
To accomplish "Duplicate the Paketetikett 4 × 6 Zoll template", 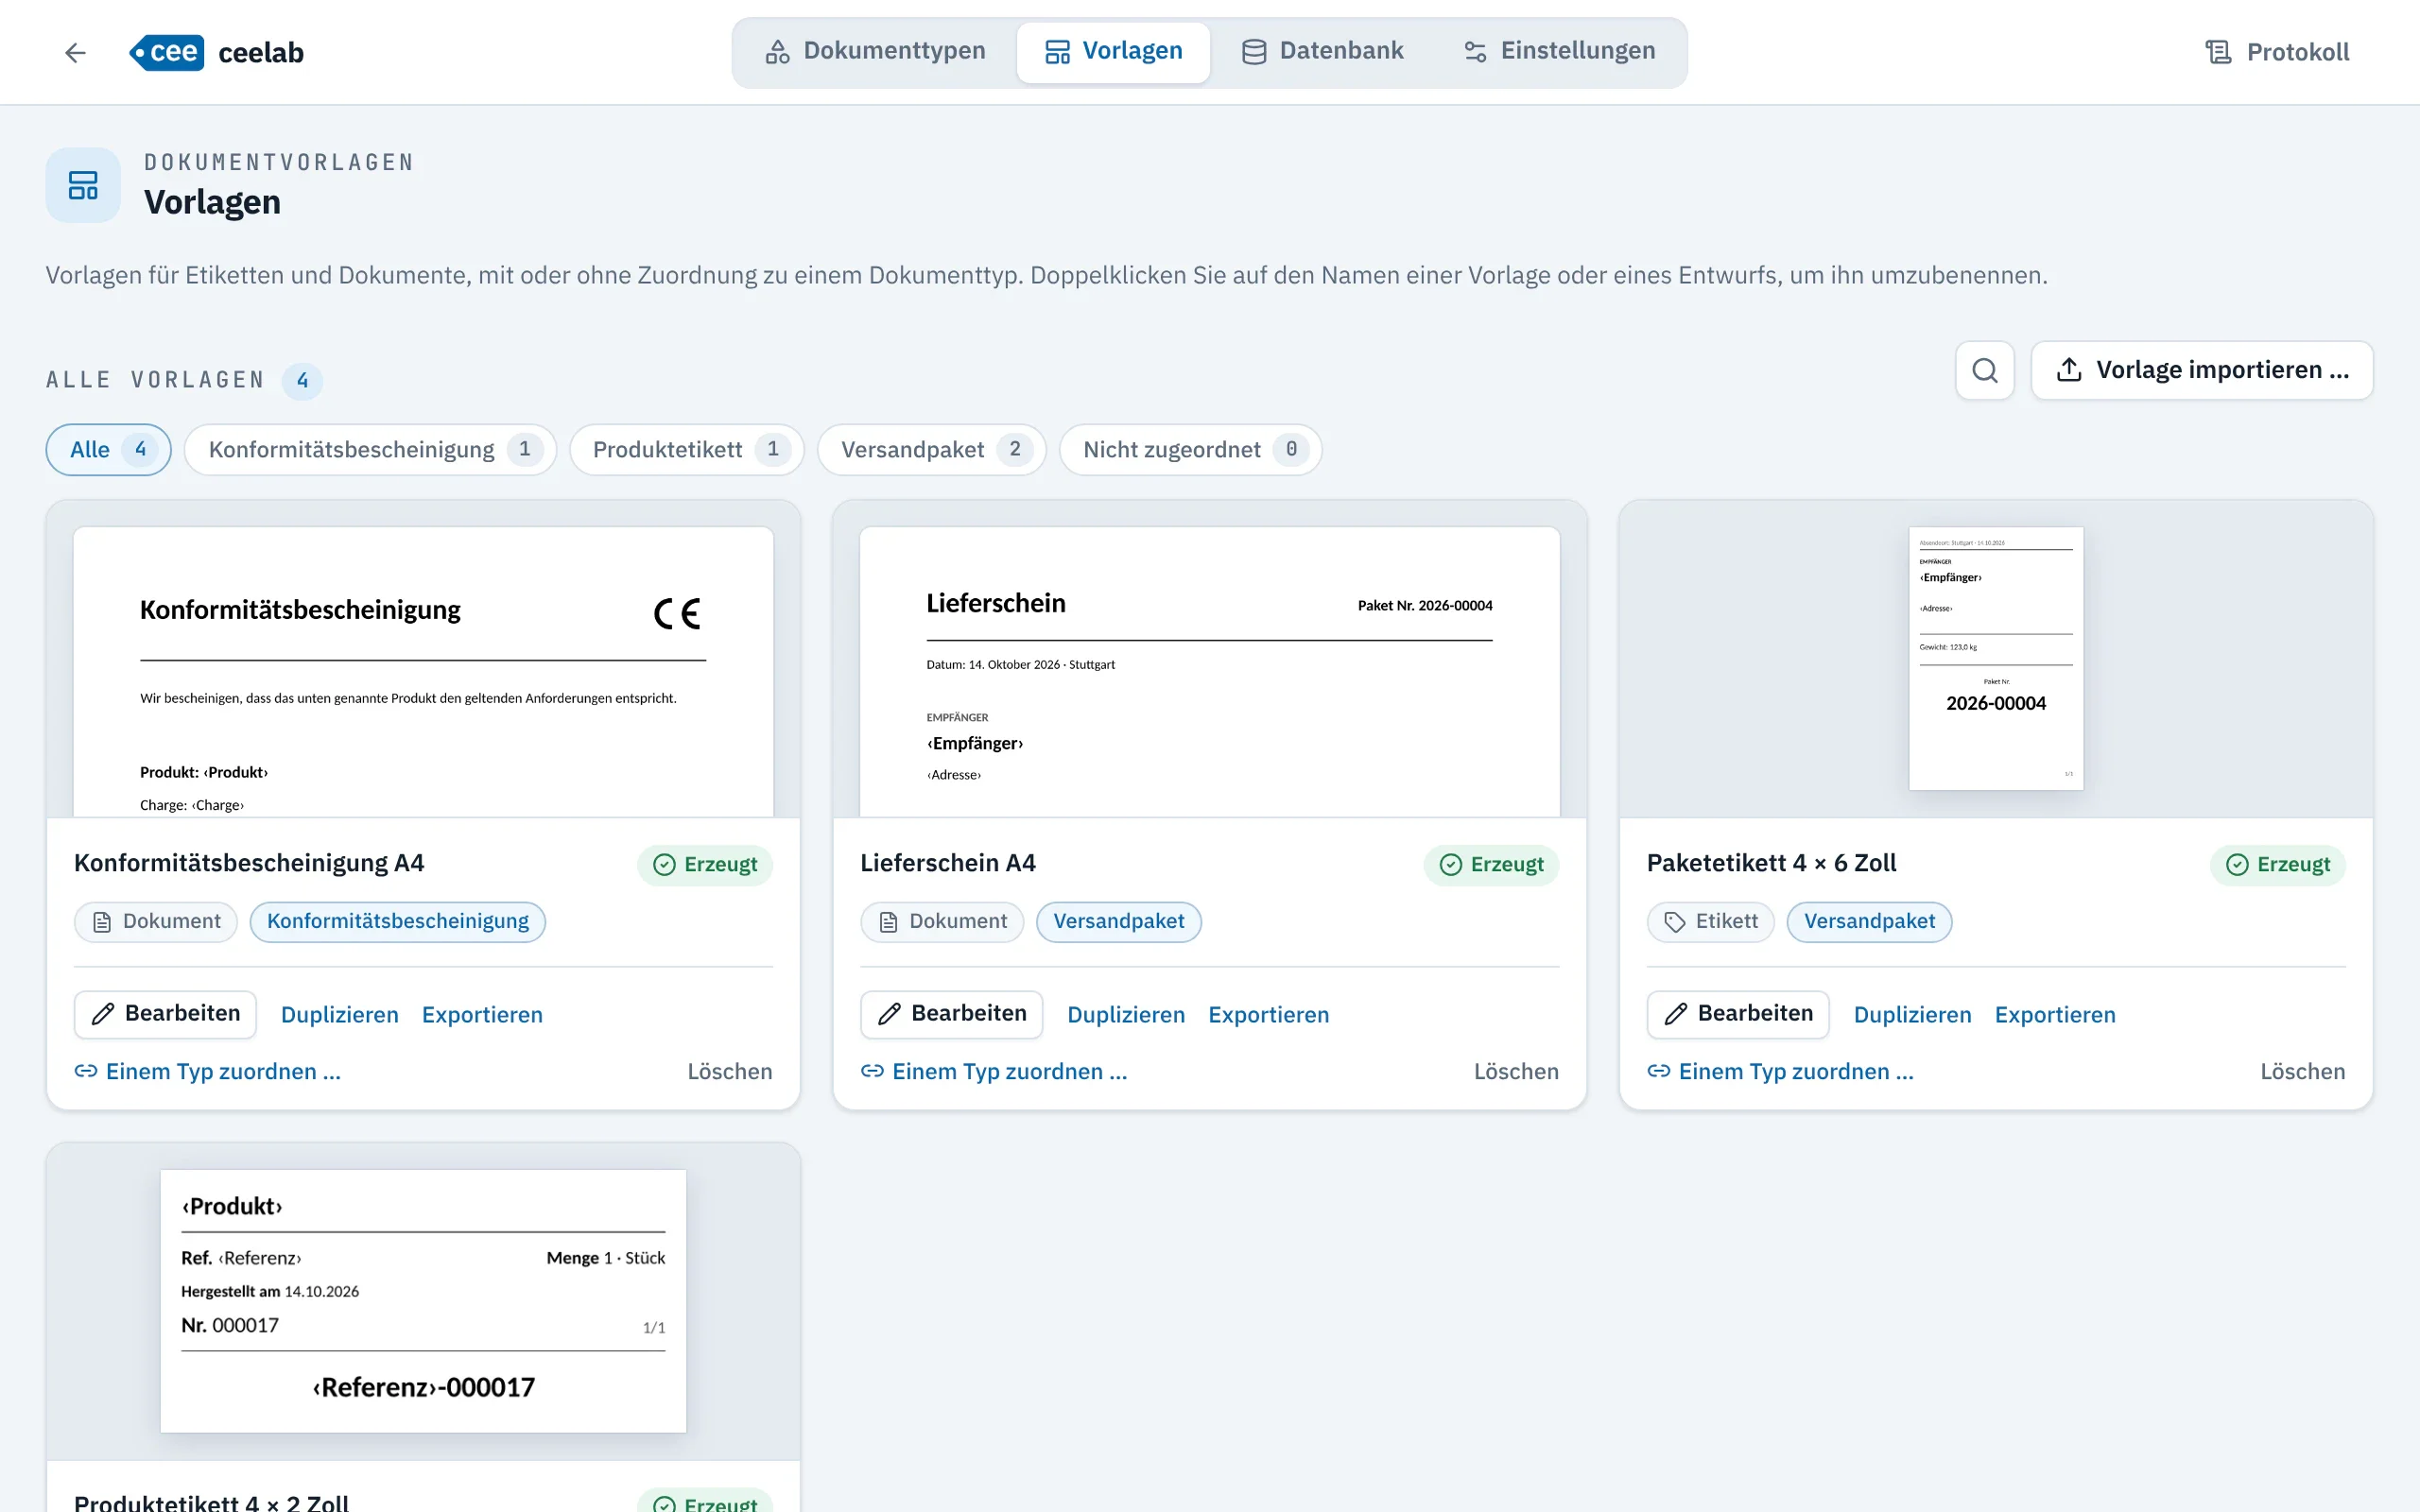I will [1912, 1015].
